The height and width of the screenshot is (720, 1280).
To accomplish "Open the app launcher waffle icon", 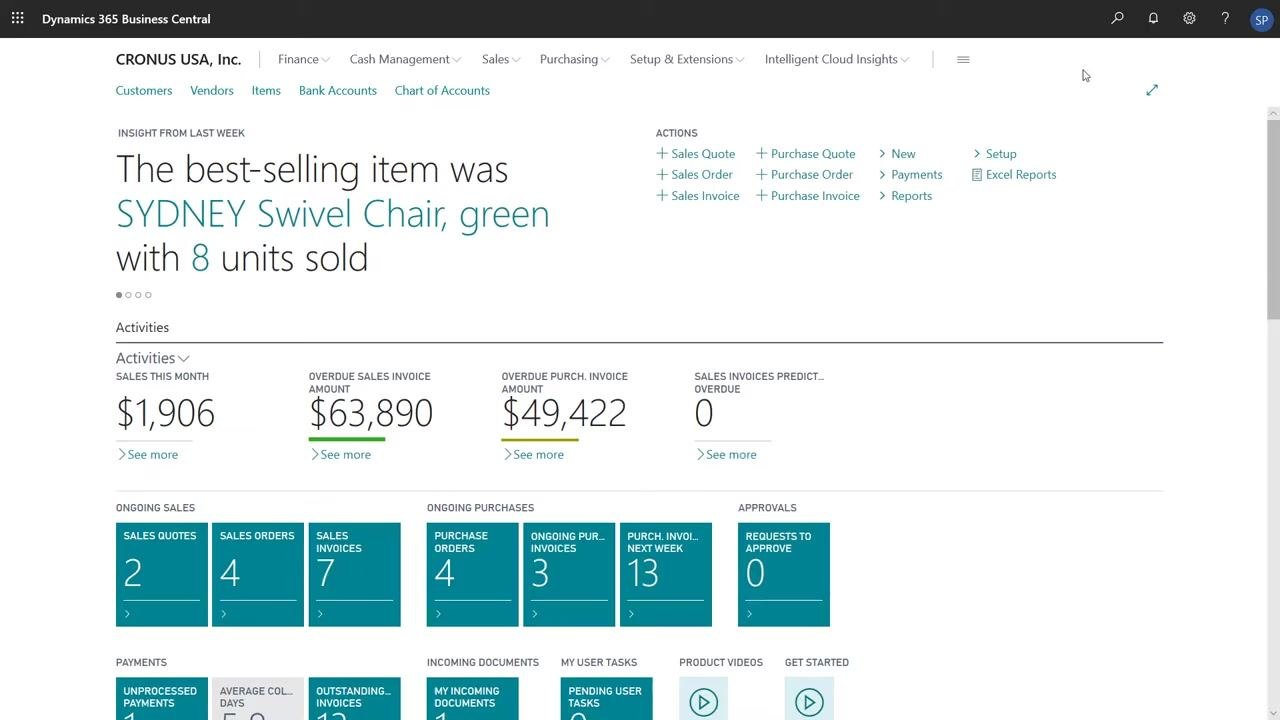I will point(18,18).
